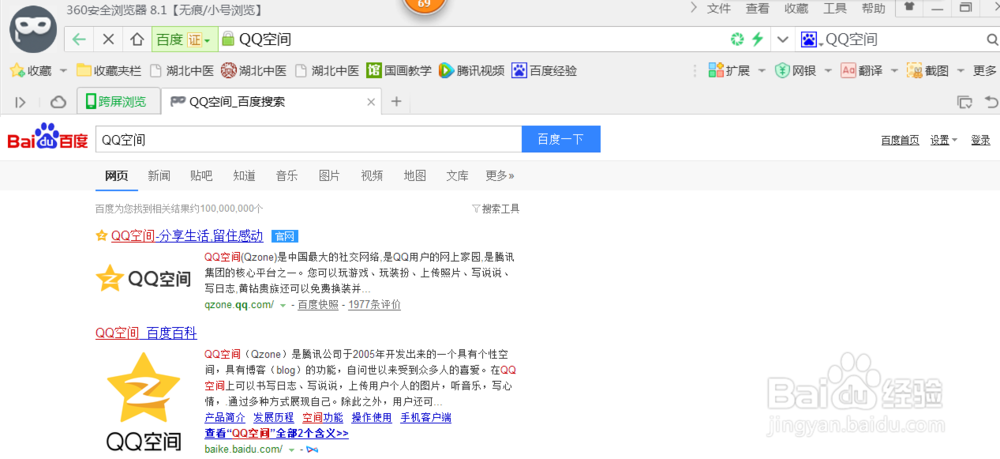Open the QQ空间_百度百科 result
The width and height of the screenshot is (1000, 459).
(146, 333)
